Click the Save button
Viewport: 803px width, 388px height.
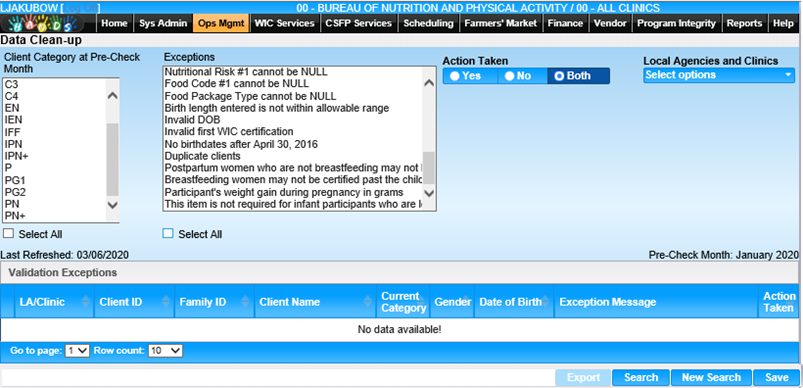(776, 378)
